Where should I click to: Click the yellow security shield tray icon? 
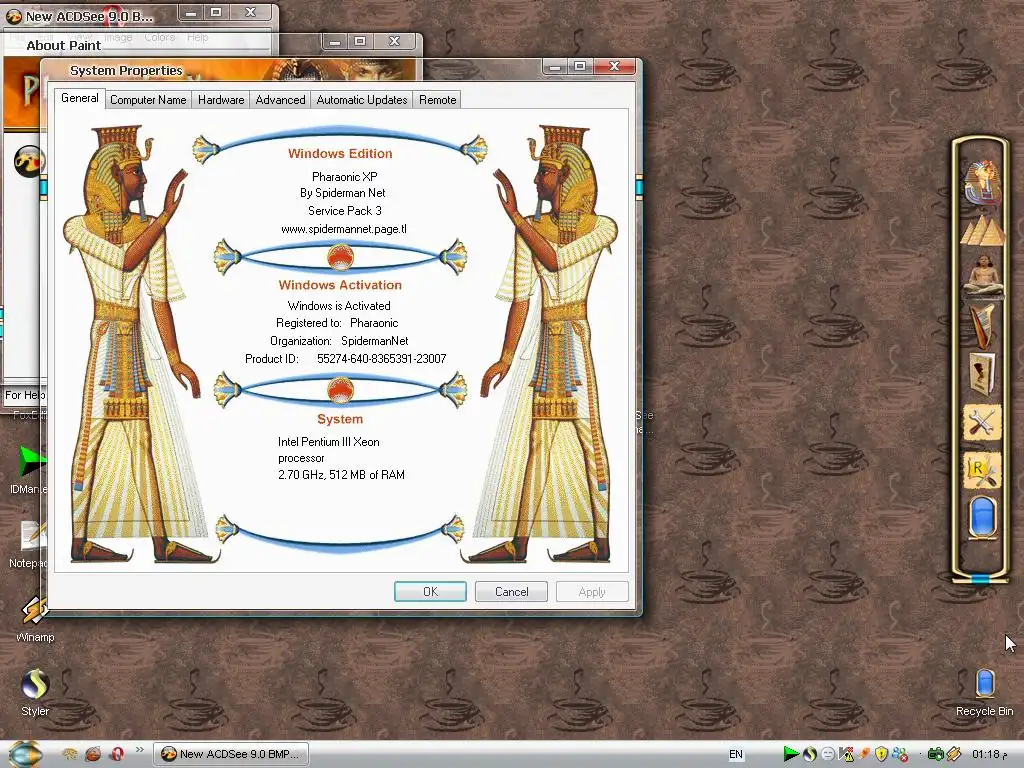coord(882,754)
